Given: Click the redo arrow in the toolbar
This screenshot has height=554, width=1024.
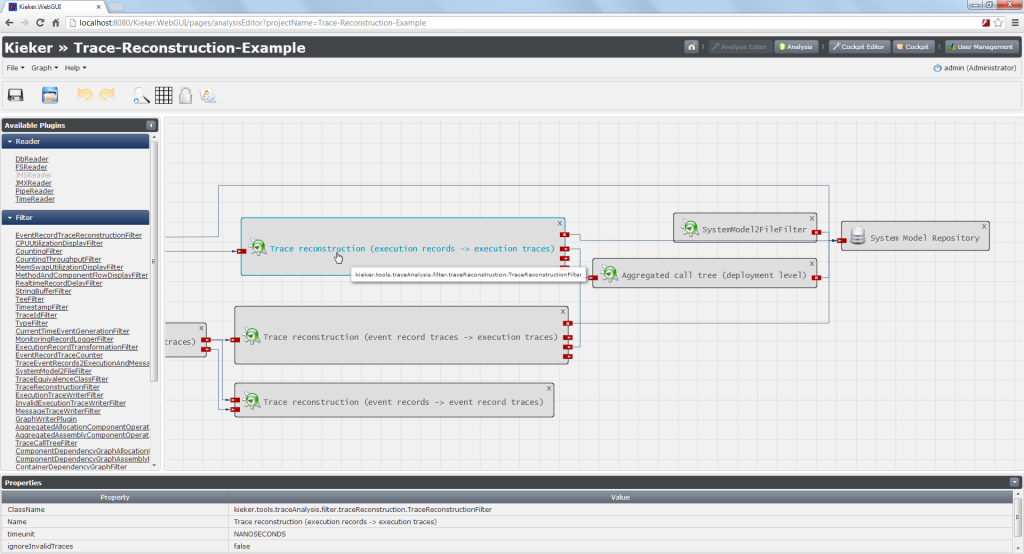Looking at the screenshot, I should 106,95.
